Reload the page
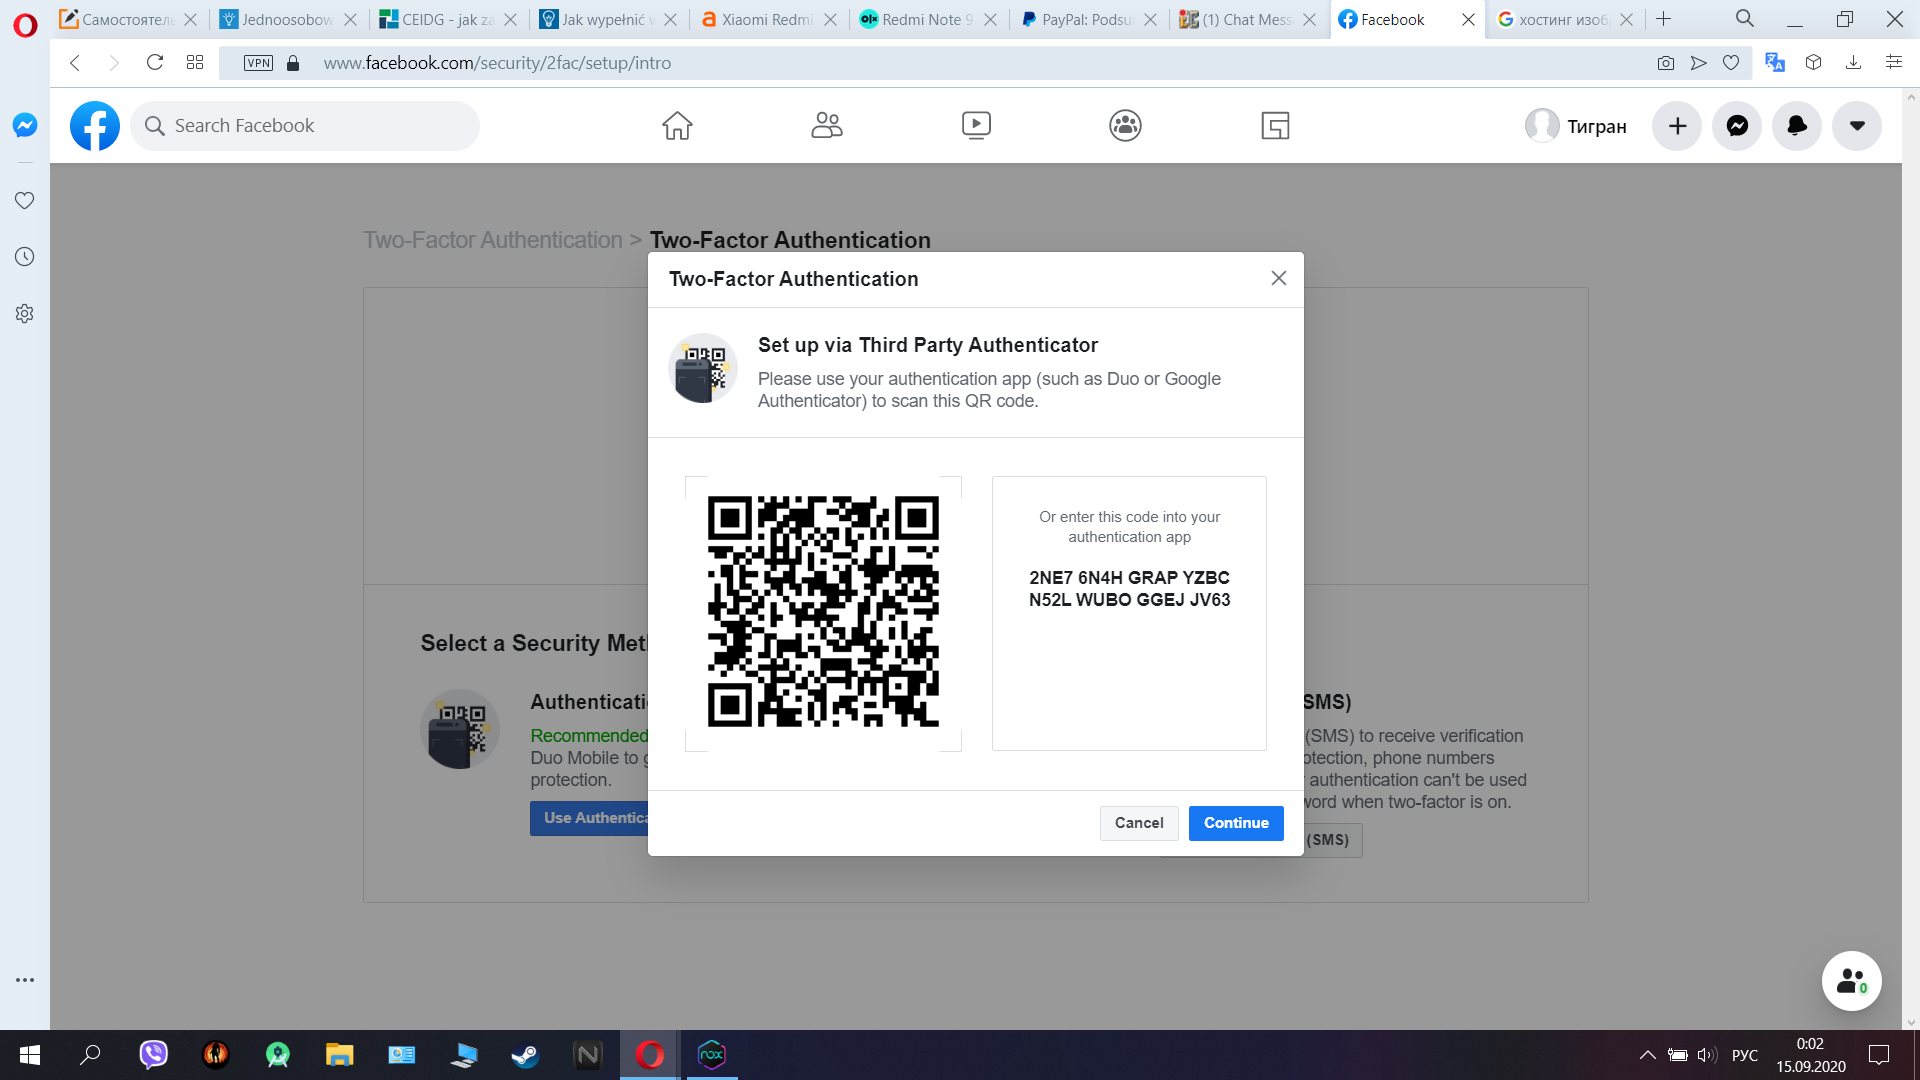This screenshot has height=1080, width=1920. coord(155,63)
